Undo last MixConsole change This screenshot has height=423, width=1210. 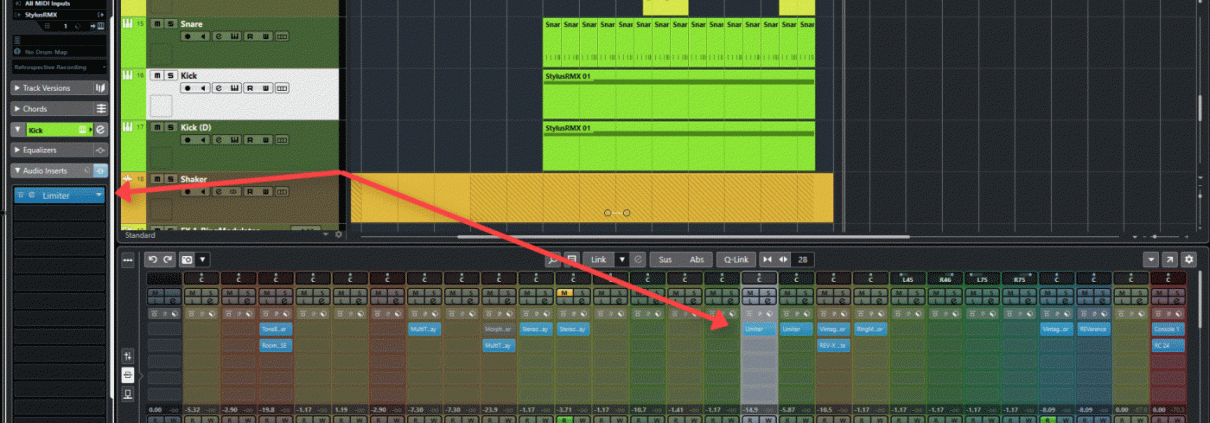pyautogui.click(x=153, y=259)
